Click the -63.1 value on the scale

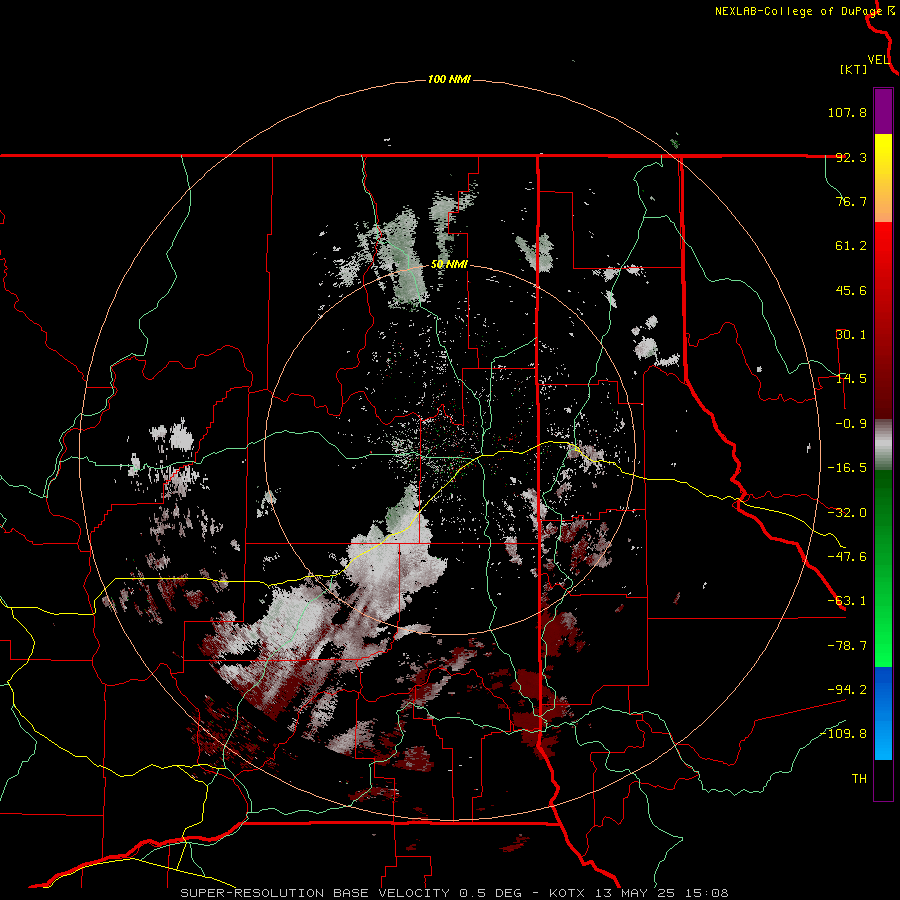pyautogui.click(x=847, y=601)
